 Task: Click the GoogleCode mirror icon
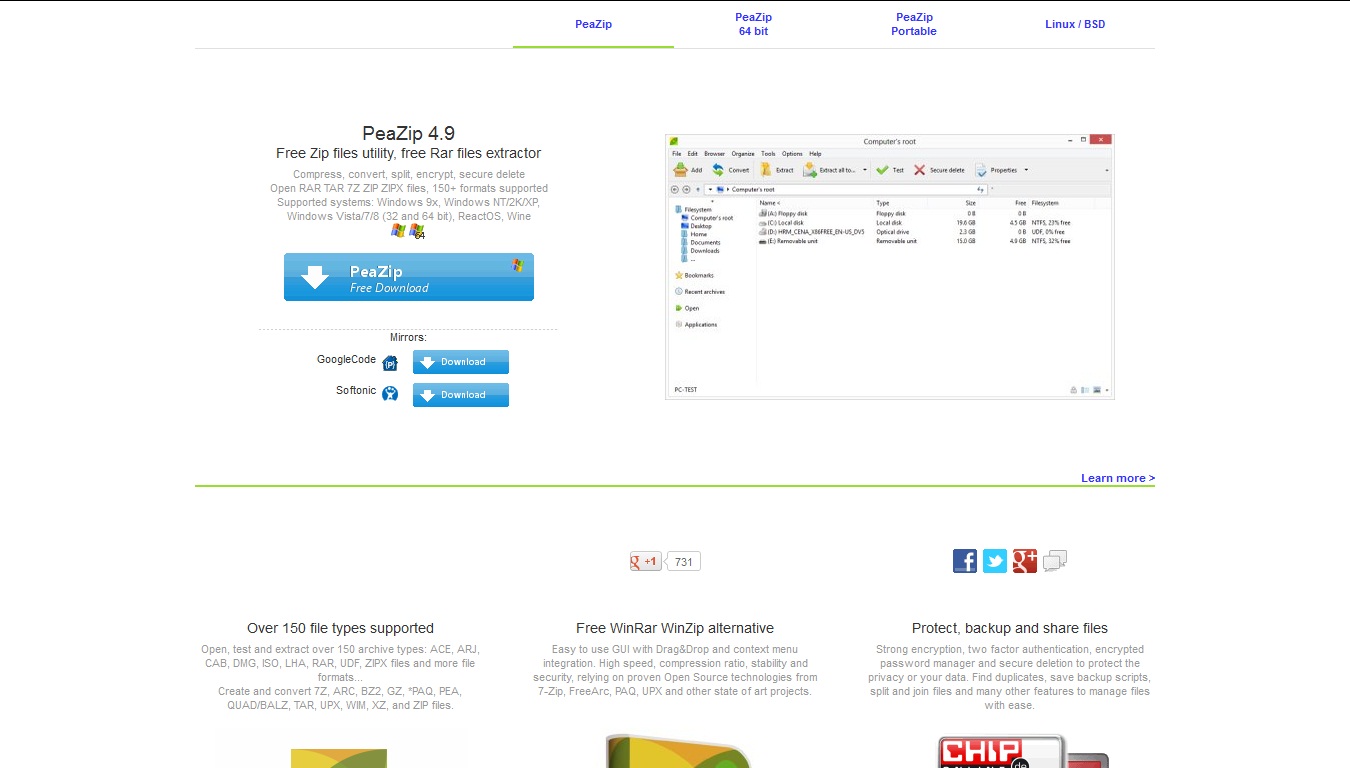[x=390, y=363]
